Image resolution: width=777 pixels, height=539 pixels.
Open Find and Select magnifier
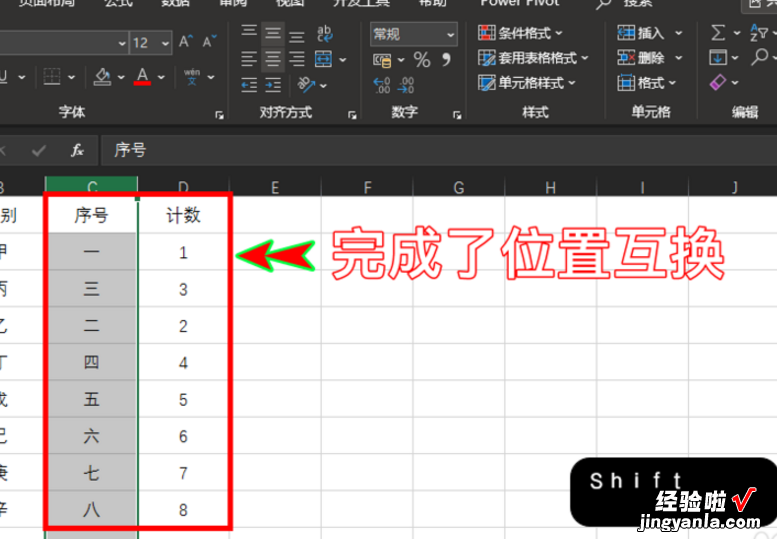[759, 57]
